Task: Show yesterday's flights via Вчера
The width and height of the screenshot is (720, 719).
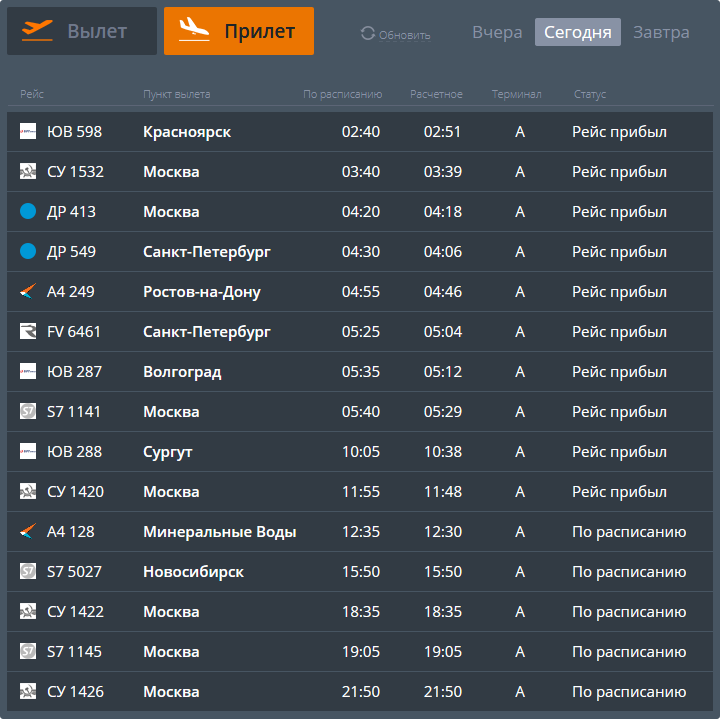Action: point(497,32)
